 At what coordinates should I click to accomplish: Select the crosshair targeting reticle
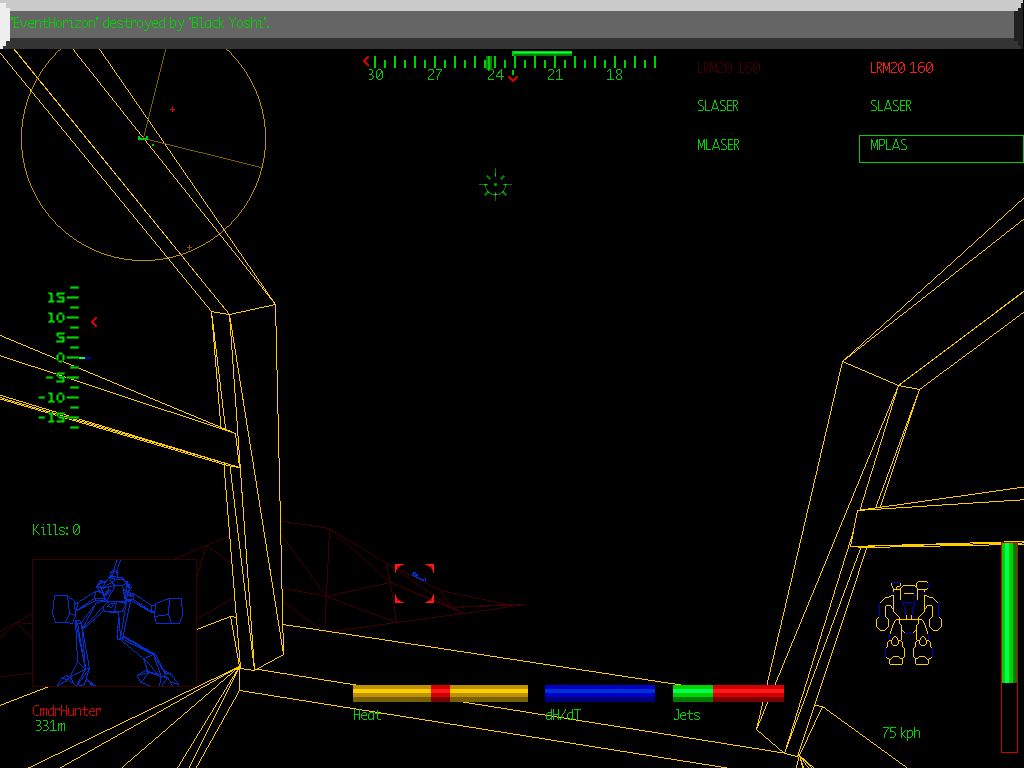pyautogui.click(x=496, y=185)
